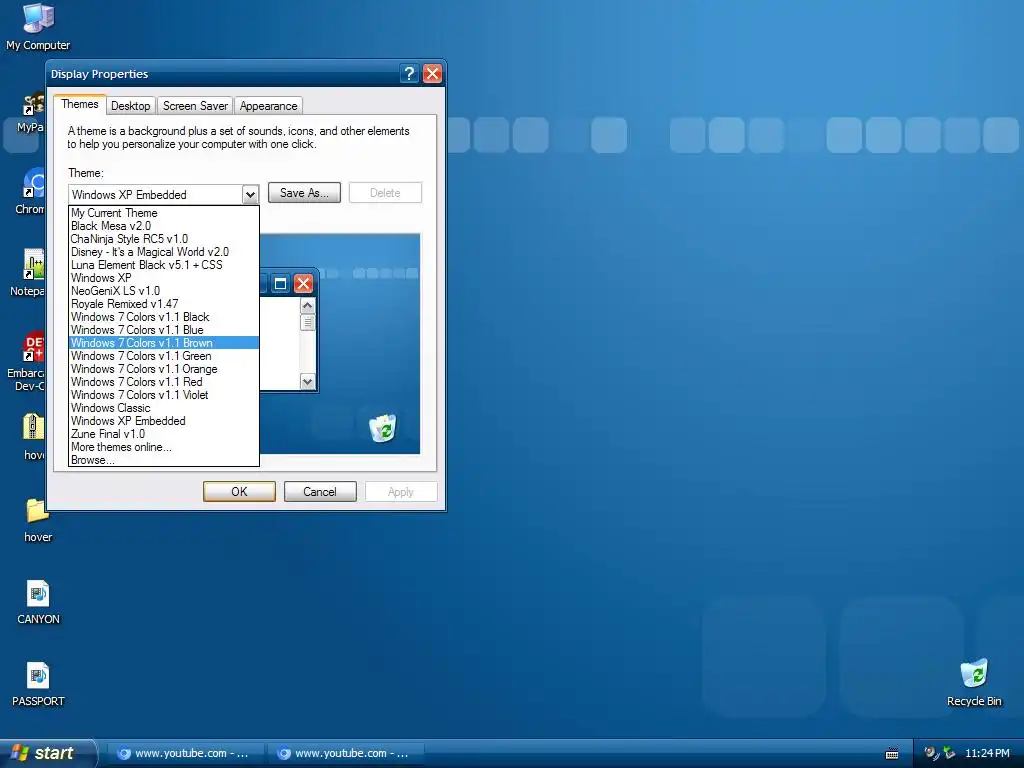Click the OK button
This screenshot has height=768, width=1024.
coord(239,492)
